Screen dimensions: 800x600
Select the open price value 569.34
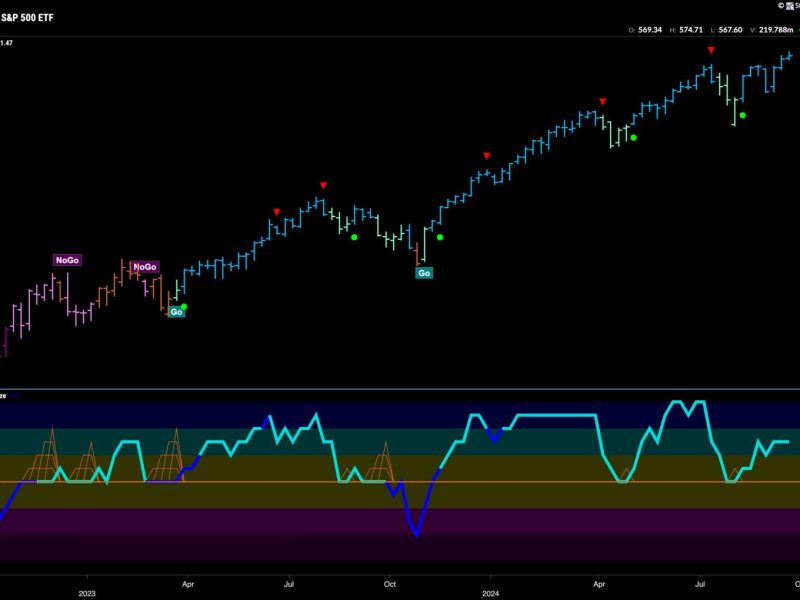(650, 30)
